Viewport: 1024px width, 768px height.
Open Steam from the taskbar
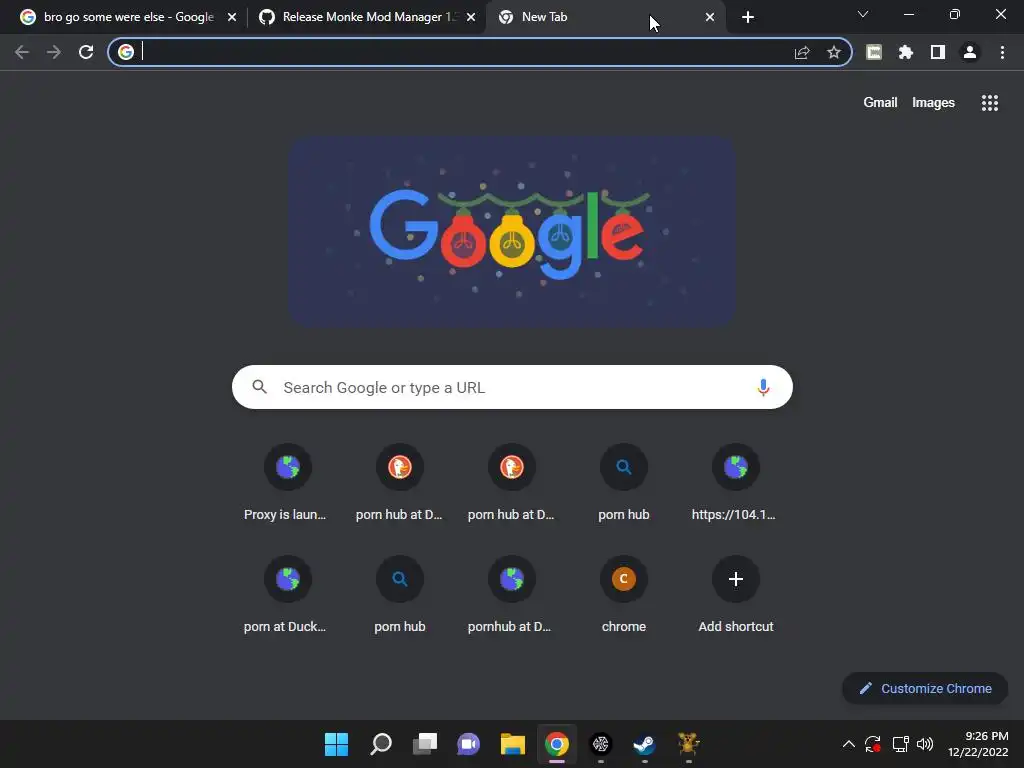[645, 744]
